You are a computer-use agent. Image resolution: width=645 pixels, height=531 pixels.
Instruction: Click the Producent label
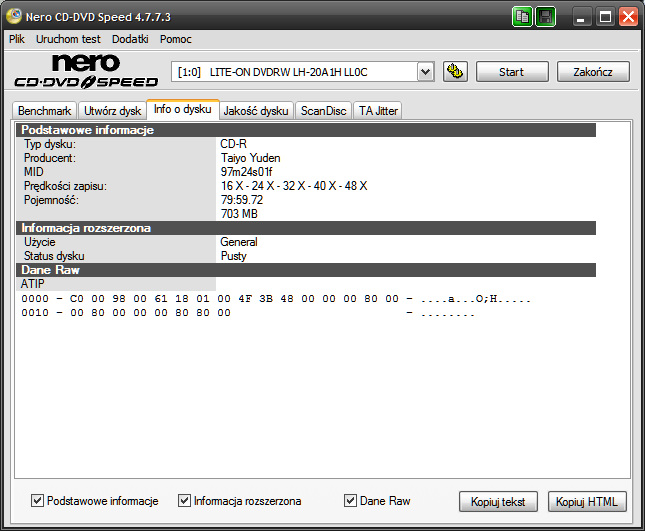click(x=50, y=158)
